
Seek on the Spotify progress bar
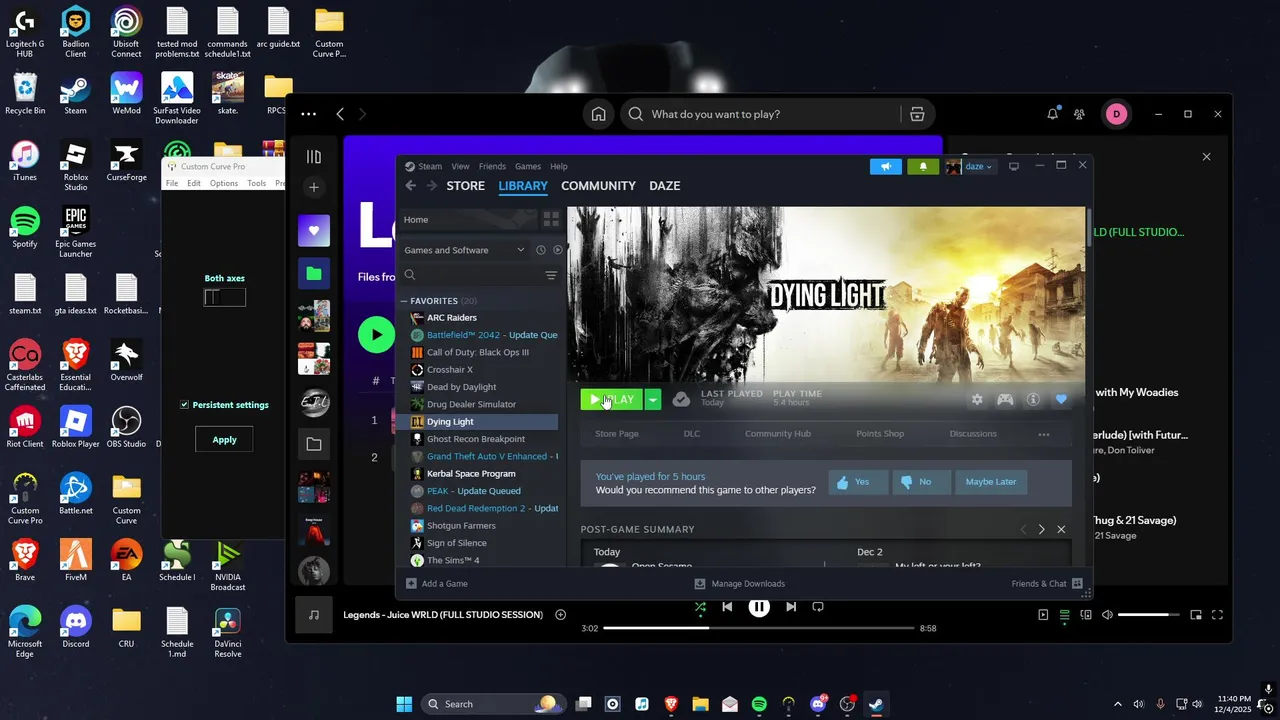[759, 628]
